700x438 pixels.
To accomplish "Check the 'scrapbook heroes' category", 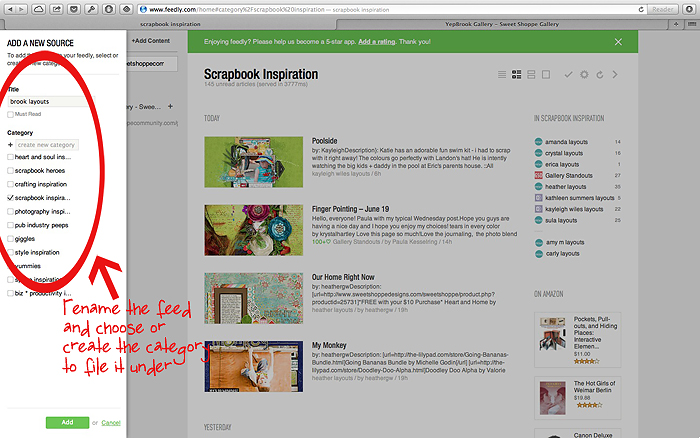I will tap(10, 171).
